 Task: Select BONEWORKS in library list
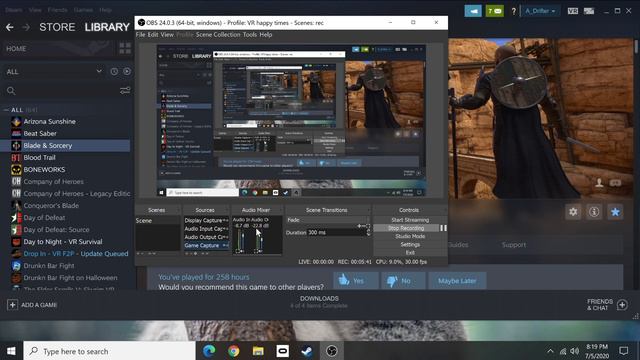(44, 169)
